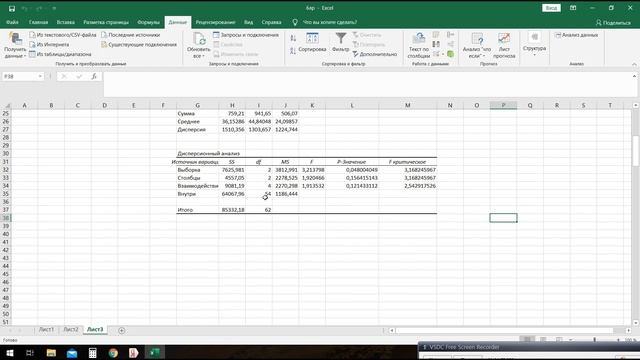Viewport: 640px width, 360px height.
Task: Expand the Структура dropdown
Action: (534, 44)
